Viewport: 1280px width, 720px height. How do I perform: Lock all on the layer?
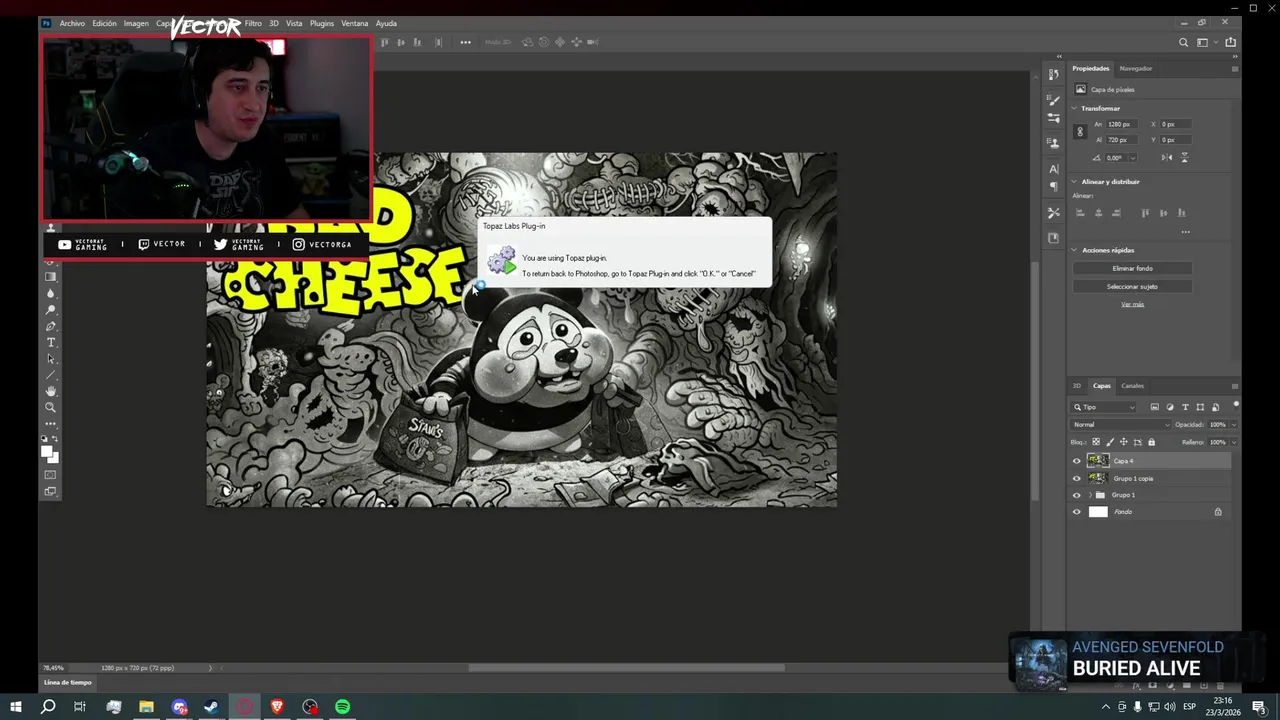click(1151, 442)
